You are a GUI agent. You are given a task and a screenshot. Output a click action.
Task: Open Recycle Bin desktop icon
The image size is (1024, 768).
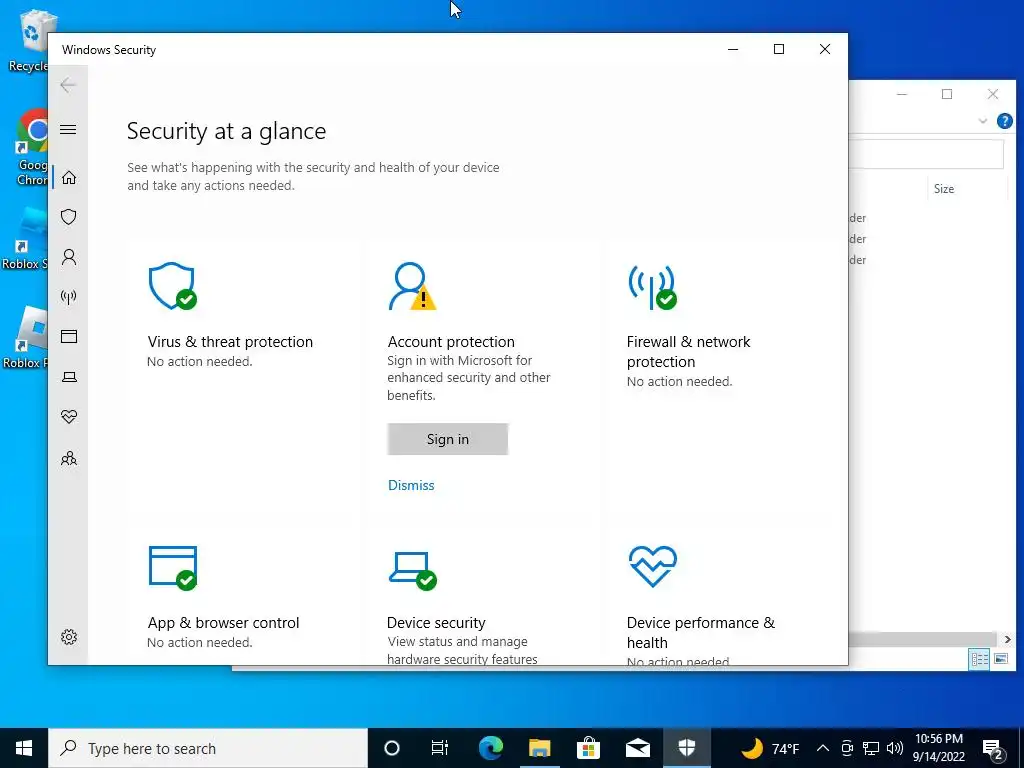tap(27, 40)
